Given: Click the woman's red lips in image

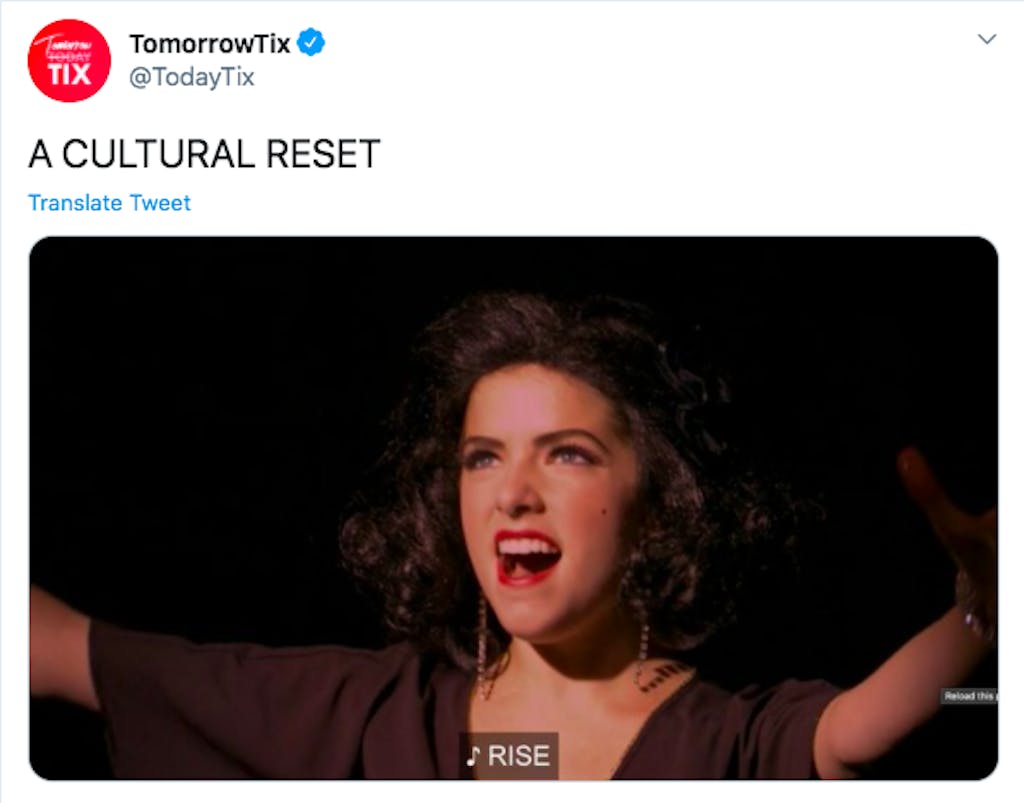Looking at the screenshot, I should tap(528, 557).
